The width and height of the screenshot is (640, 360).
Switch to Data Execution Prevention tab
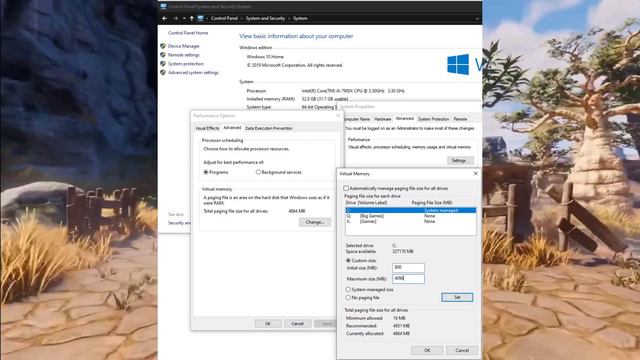coord(269,128)
